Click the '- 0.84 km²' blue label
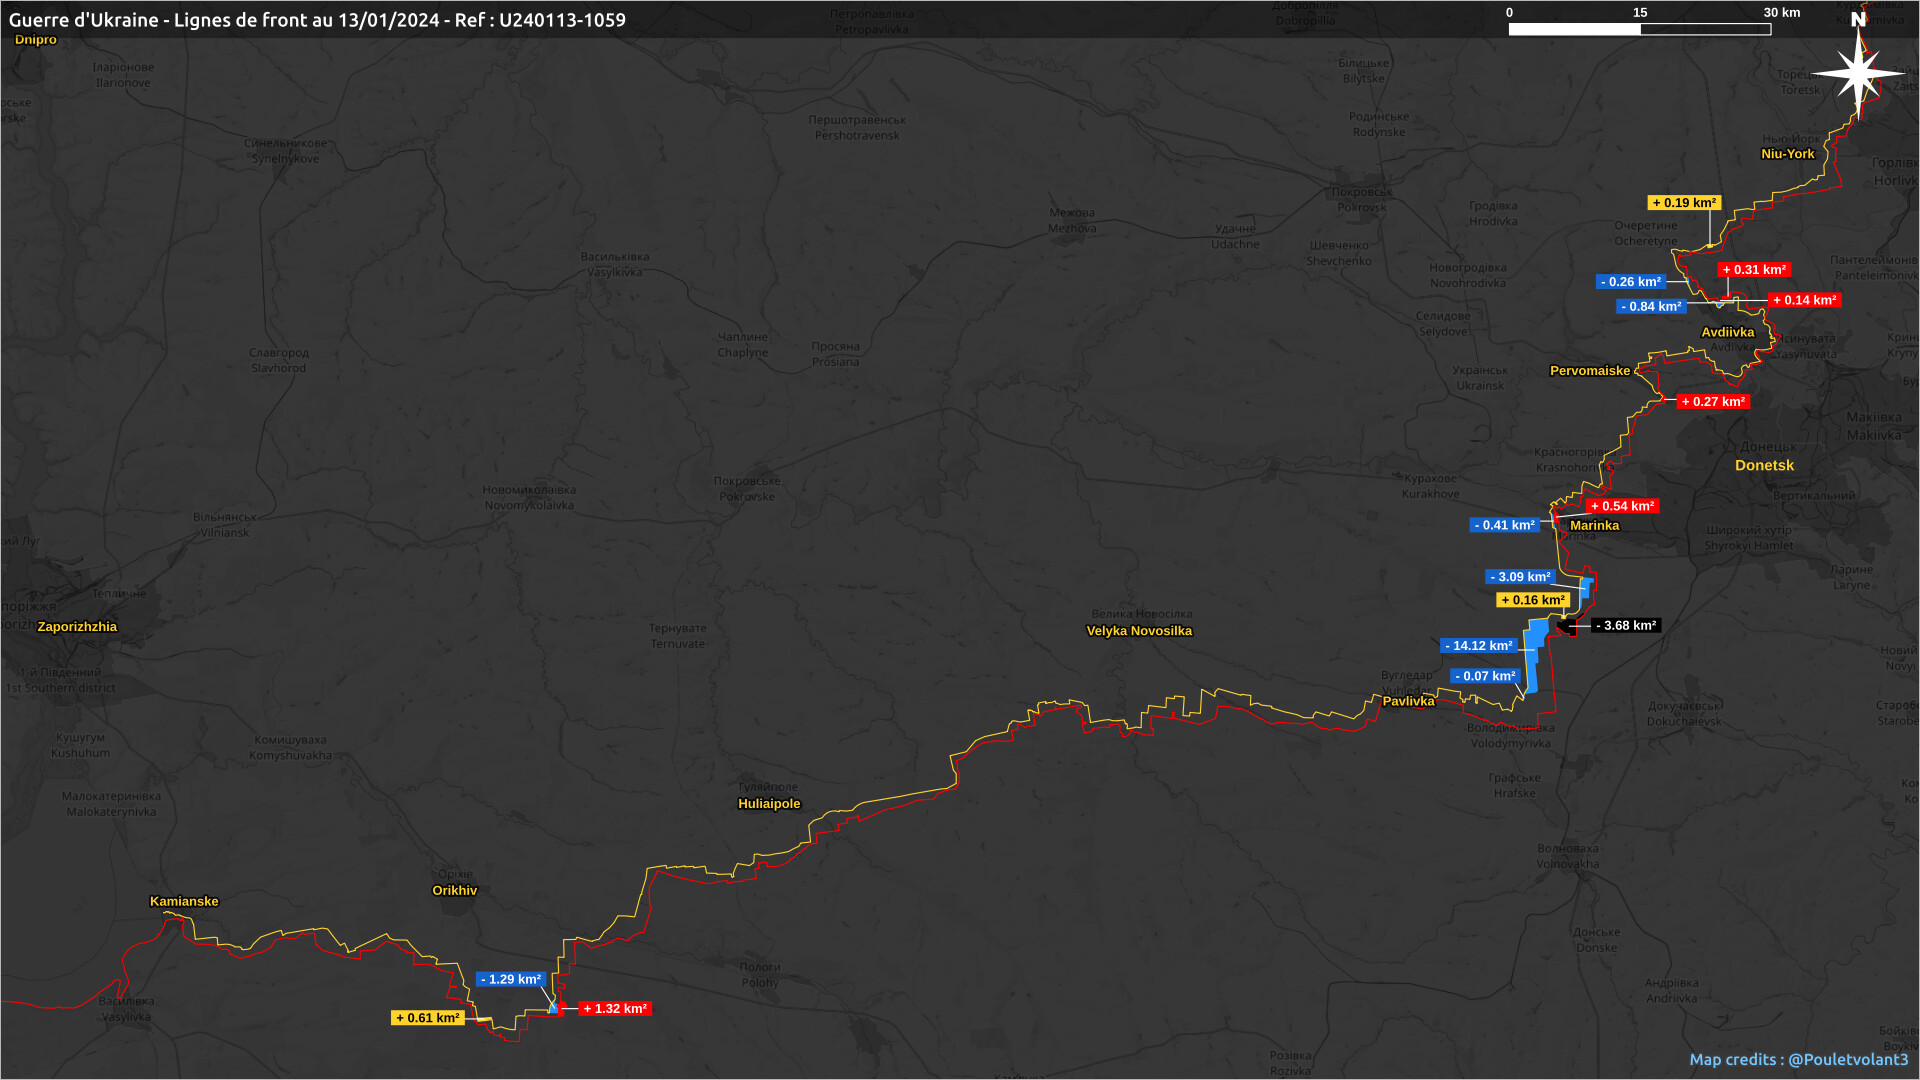 (x=1651, y=307)
